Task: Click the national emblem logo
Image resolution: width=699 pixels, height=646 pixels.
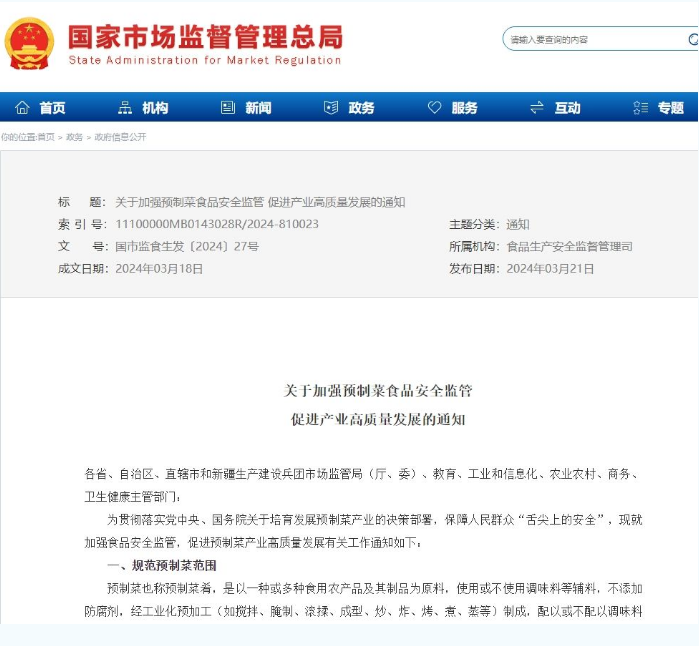Action: pyautogui.click(x=29, y=43)
